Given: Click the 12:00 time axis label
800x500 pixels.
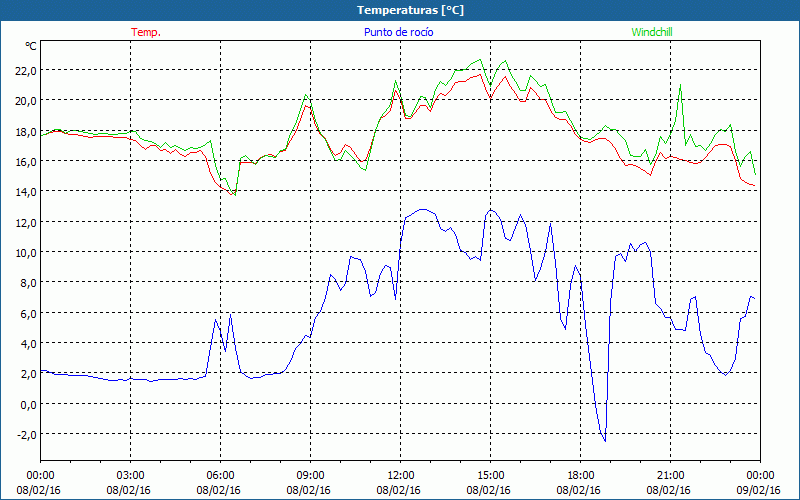Looking at the screenshot, I should tap(401, 476).
